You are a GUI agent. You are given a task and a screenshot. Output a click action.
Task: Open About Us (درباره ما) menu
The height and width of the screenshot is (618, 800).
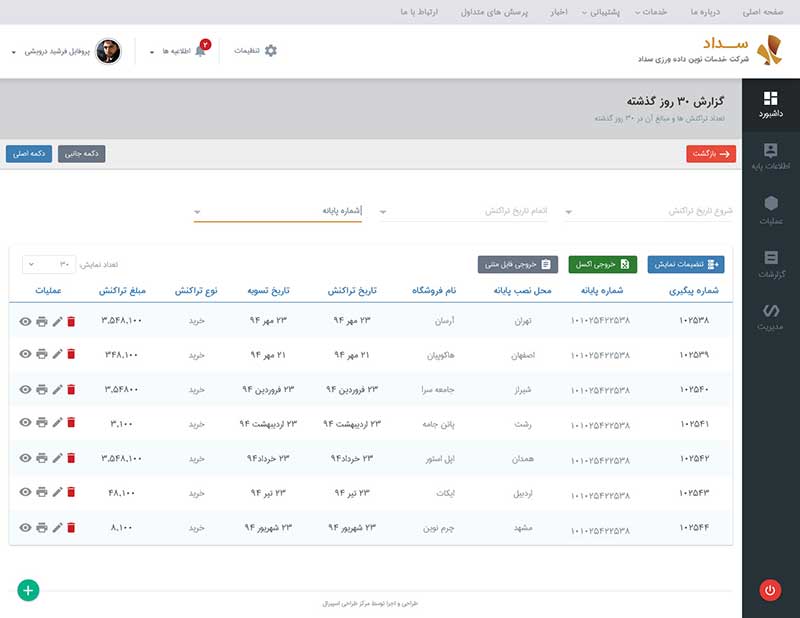coord(705,12)
